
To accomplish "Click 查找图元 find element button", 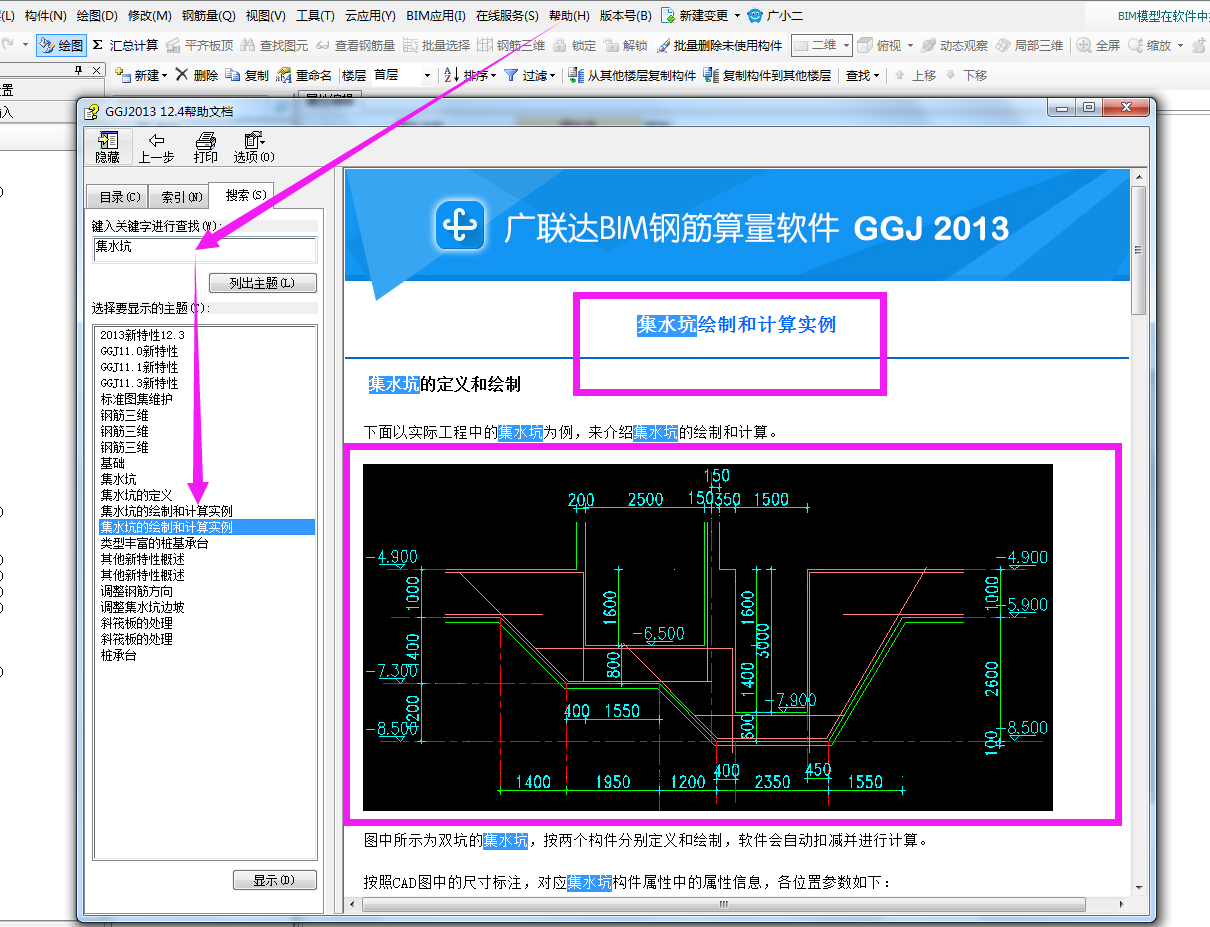I will click(x=275, y=46).
